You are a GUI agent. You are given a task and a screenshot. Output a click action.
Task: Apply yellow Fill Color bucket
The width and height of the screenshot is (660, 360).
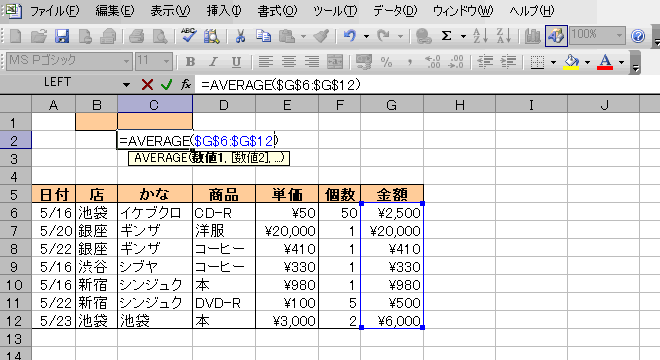pyautogui.click(x=571, y=62)
